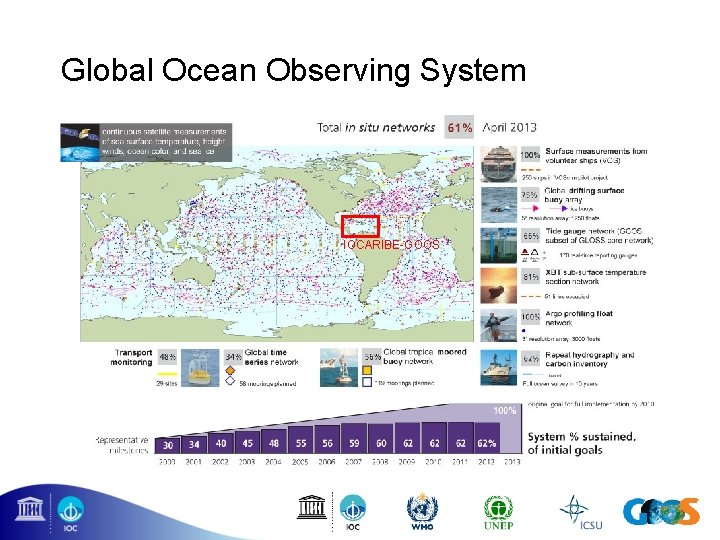Click the 75% drifting buoy array box
Screen dimensions: 720x540
(530, 195)
